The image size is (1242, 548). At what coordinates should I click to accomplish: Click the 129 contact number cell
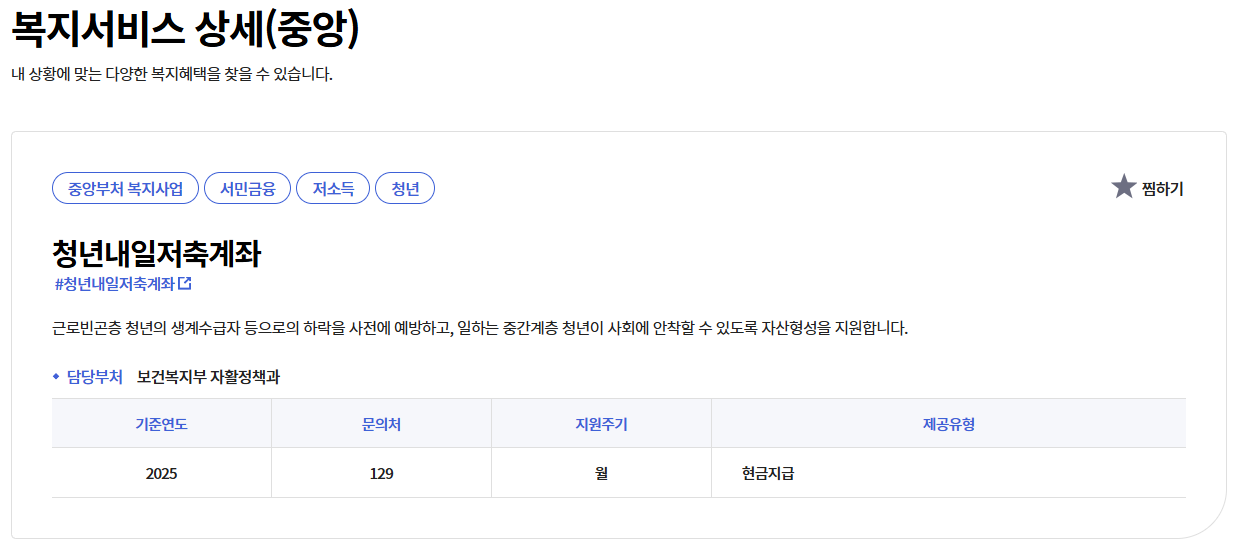click(x=381, y=474)
